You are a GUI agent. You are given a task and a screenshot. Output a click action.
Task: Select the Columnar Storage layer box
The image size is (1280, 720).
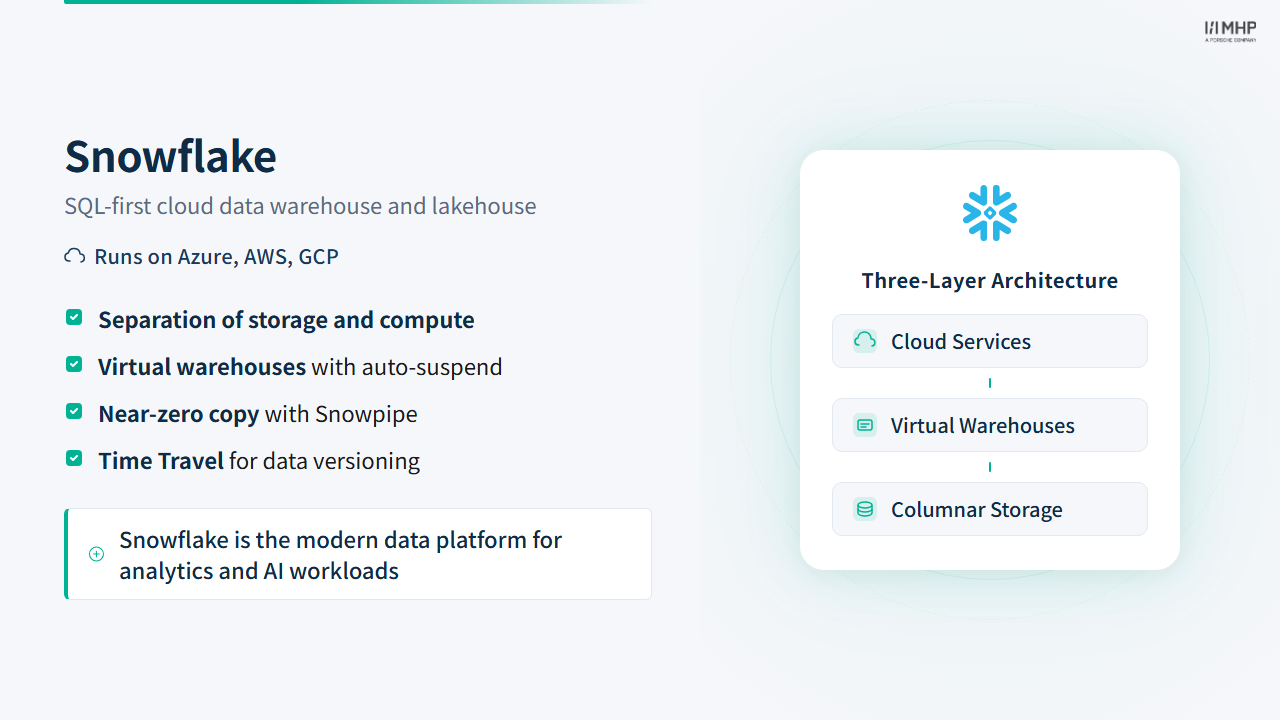tap(990, 509)
